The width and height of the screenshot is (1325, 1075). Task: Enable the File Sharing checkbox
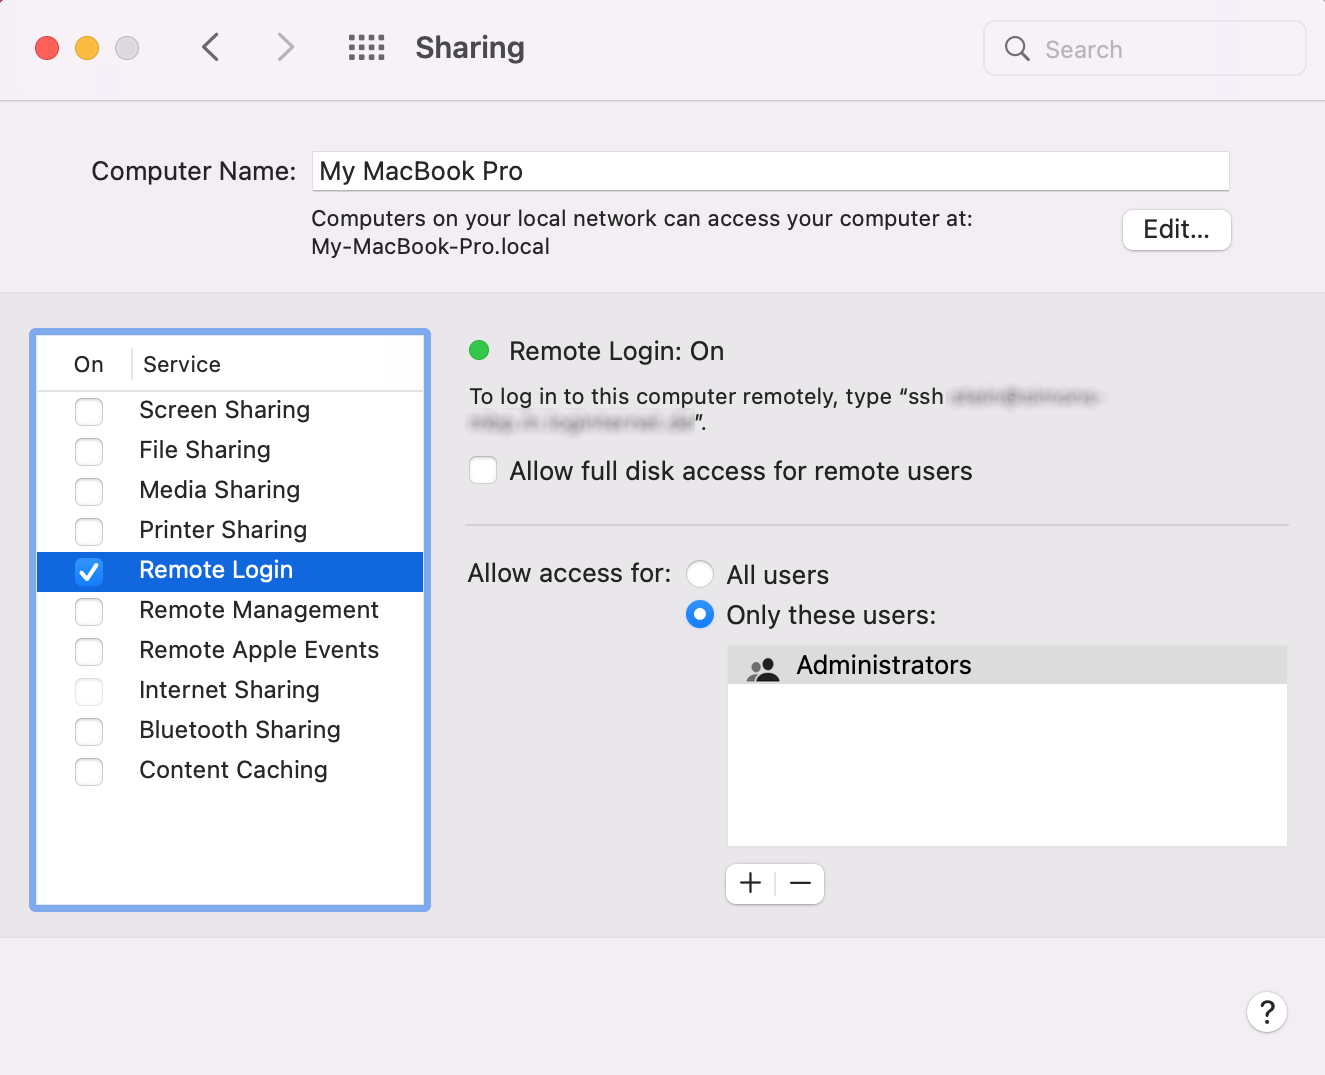point(89,451)
